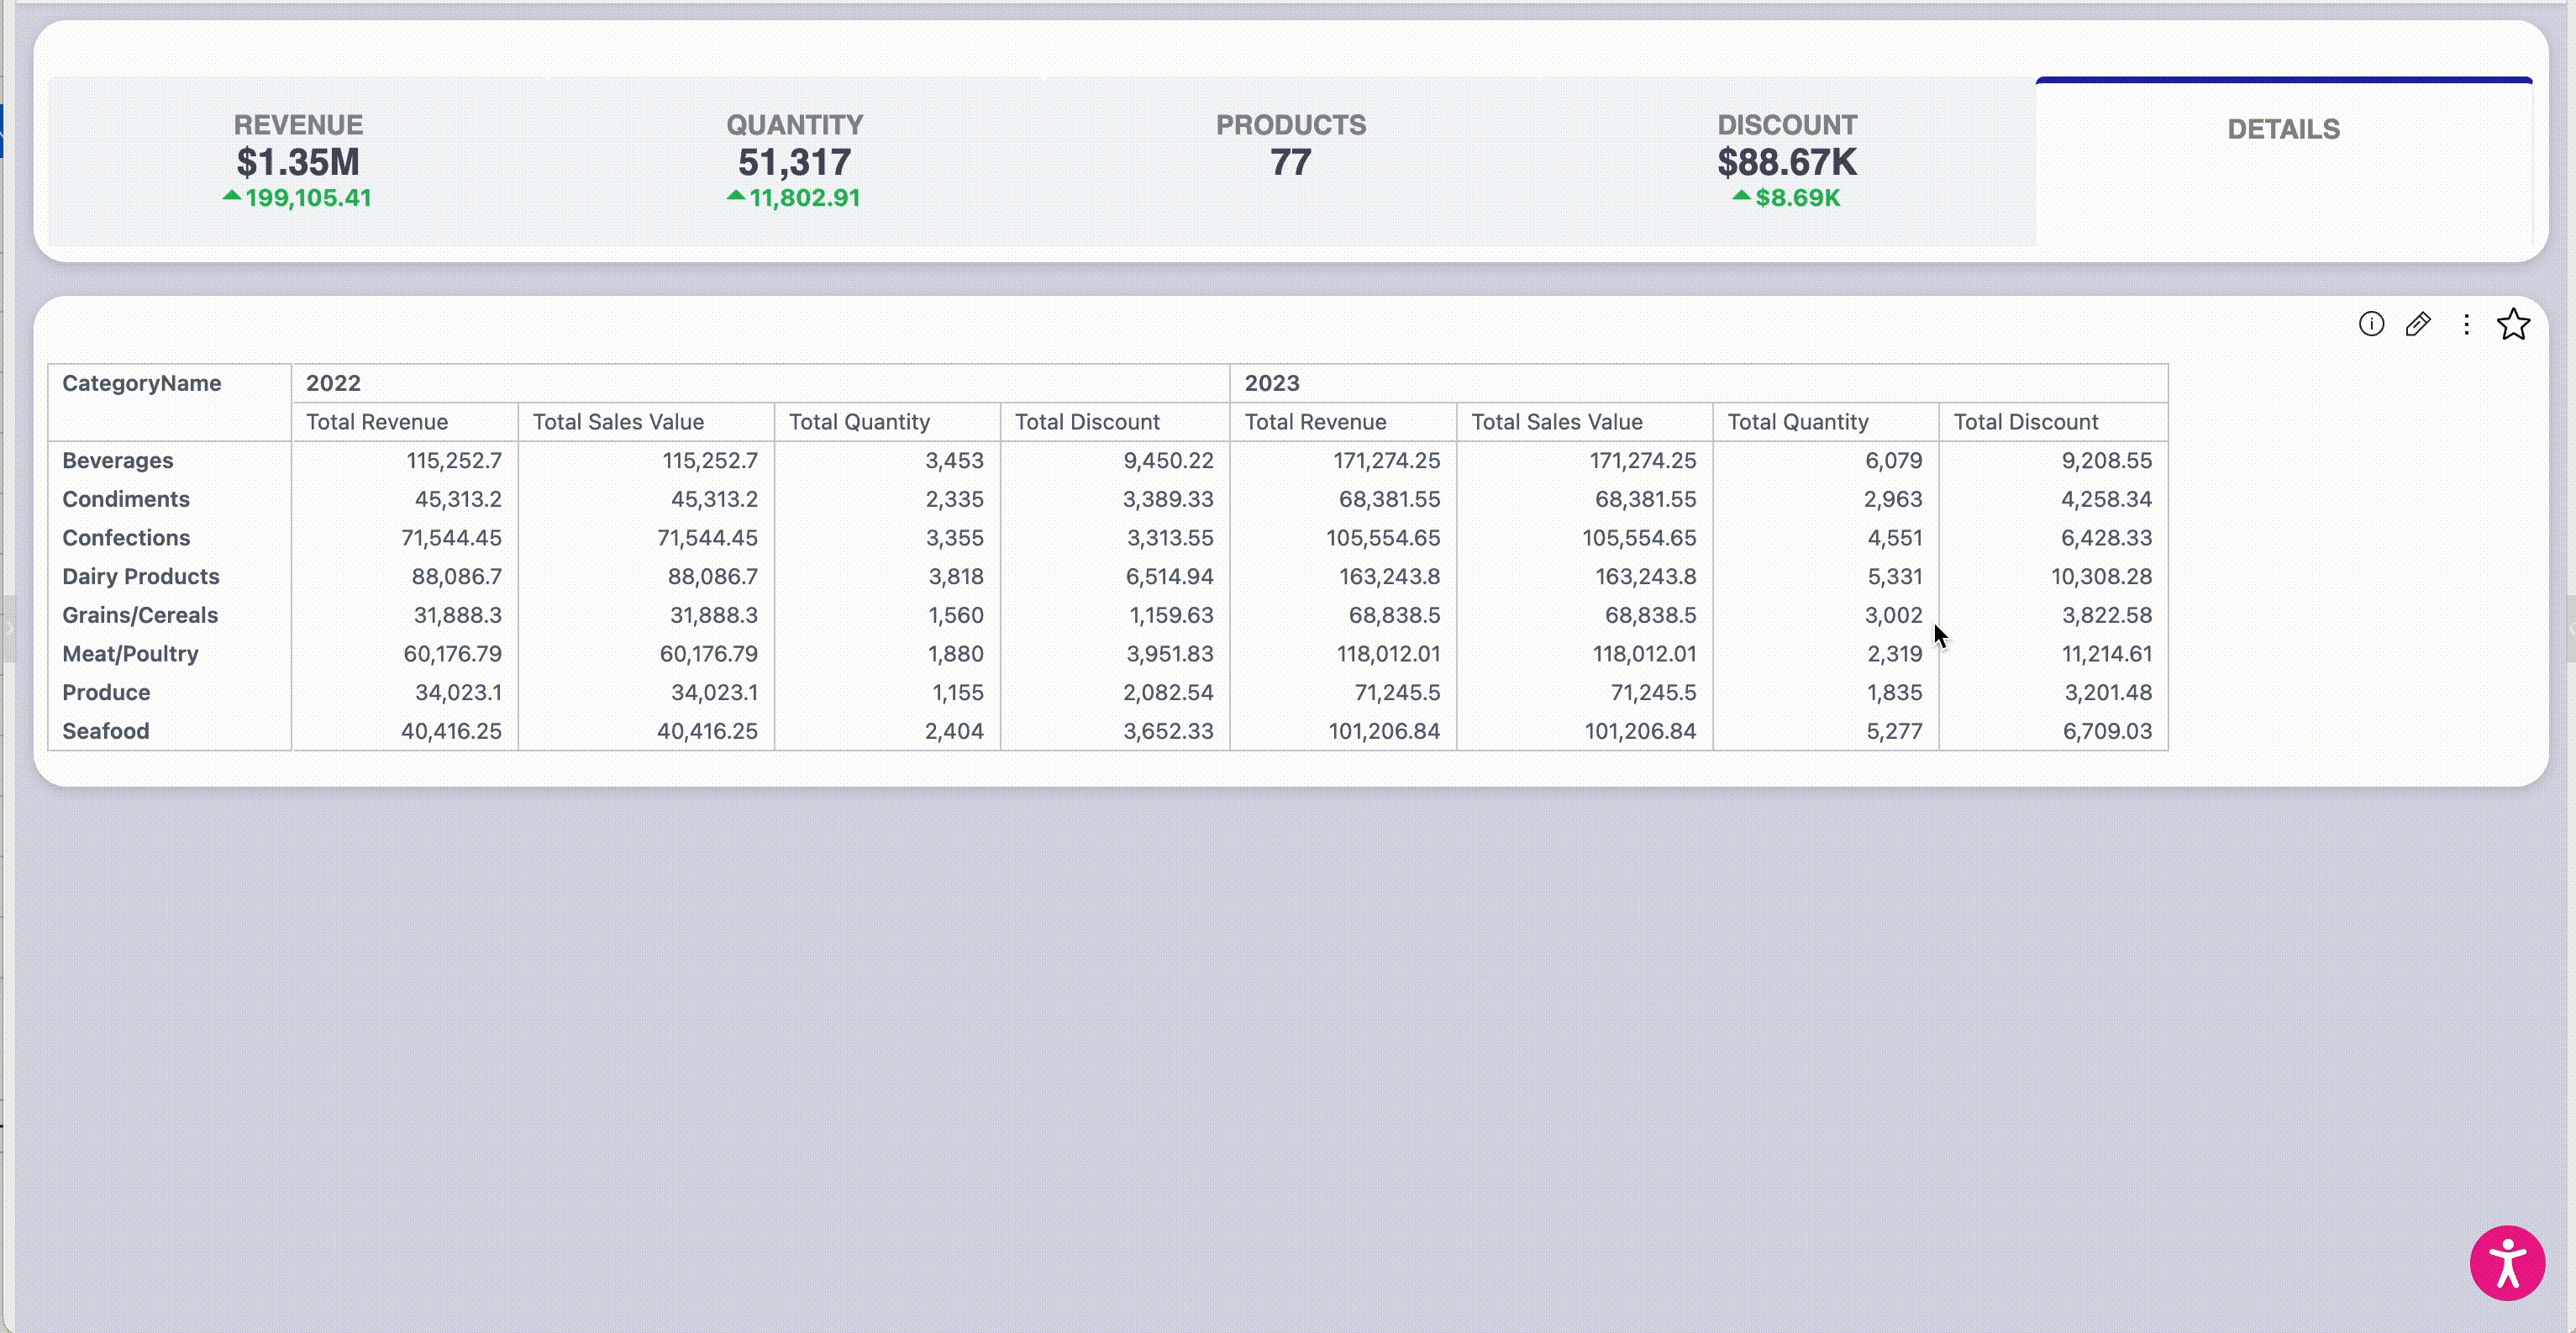The image size is (2576, 1333).
Task: Select the Seafood row label
Action: 106,731
